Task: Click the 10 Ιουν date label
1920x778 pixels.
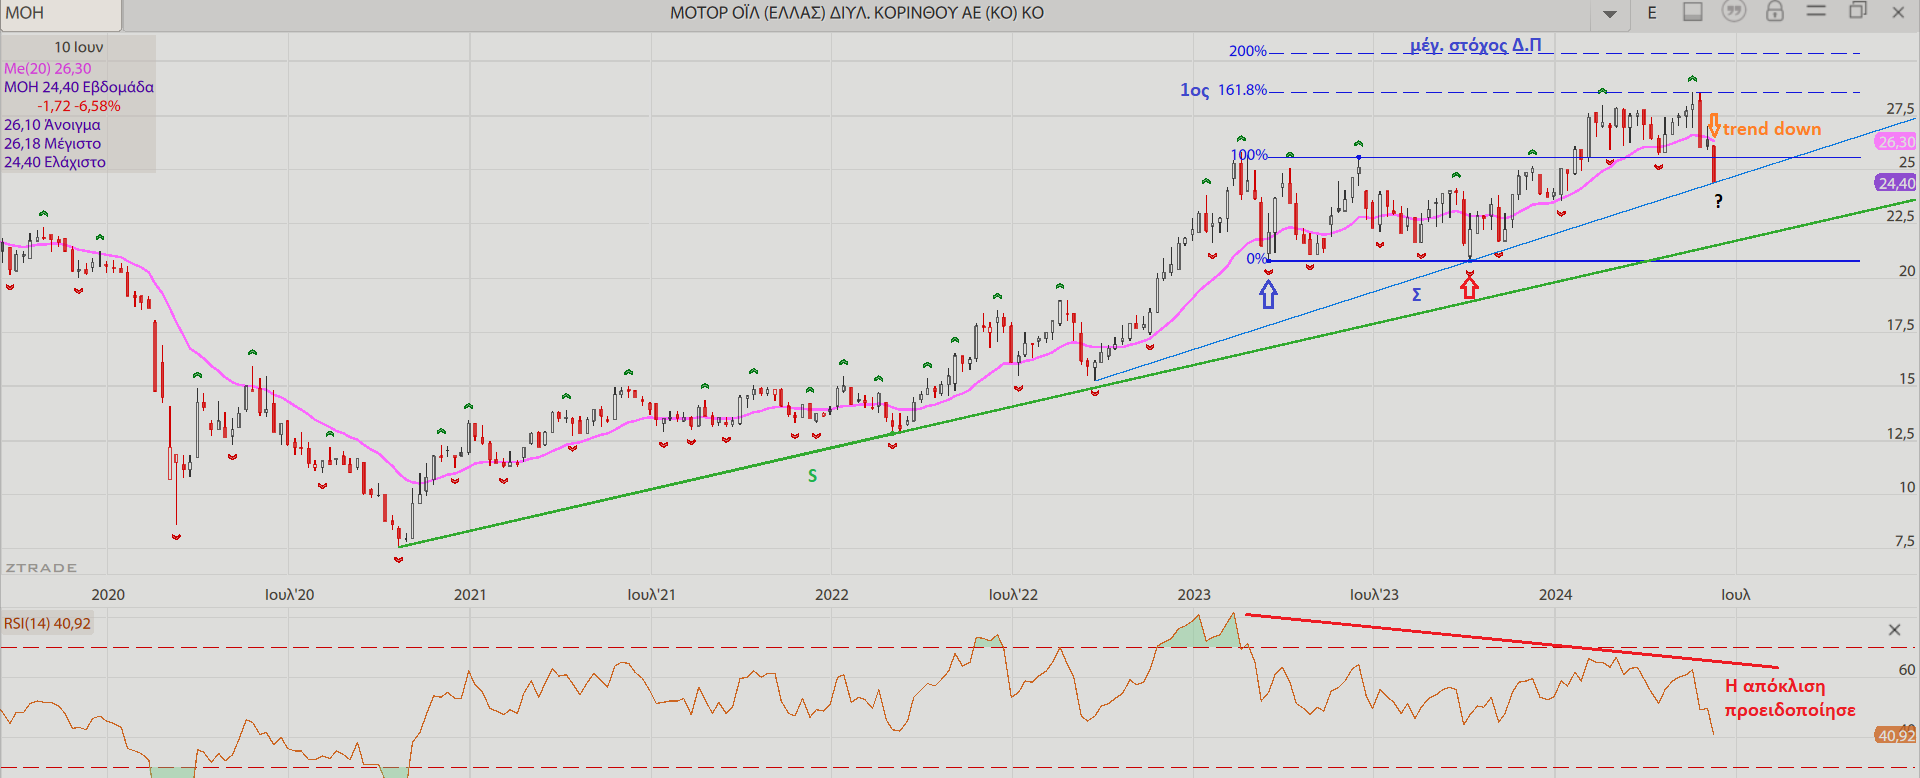Action: (x=79, y=47)
